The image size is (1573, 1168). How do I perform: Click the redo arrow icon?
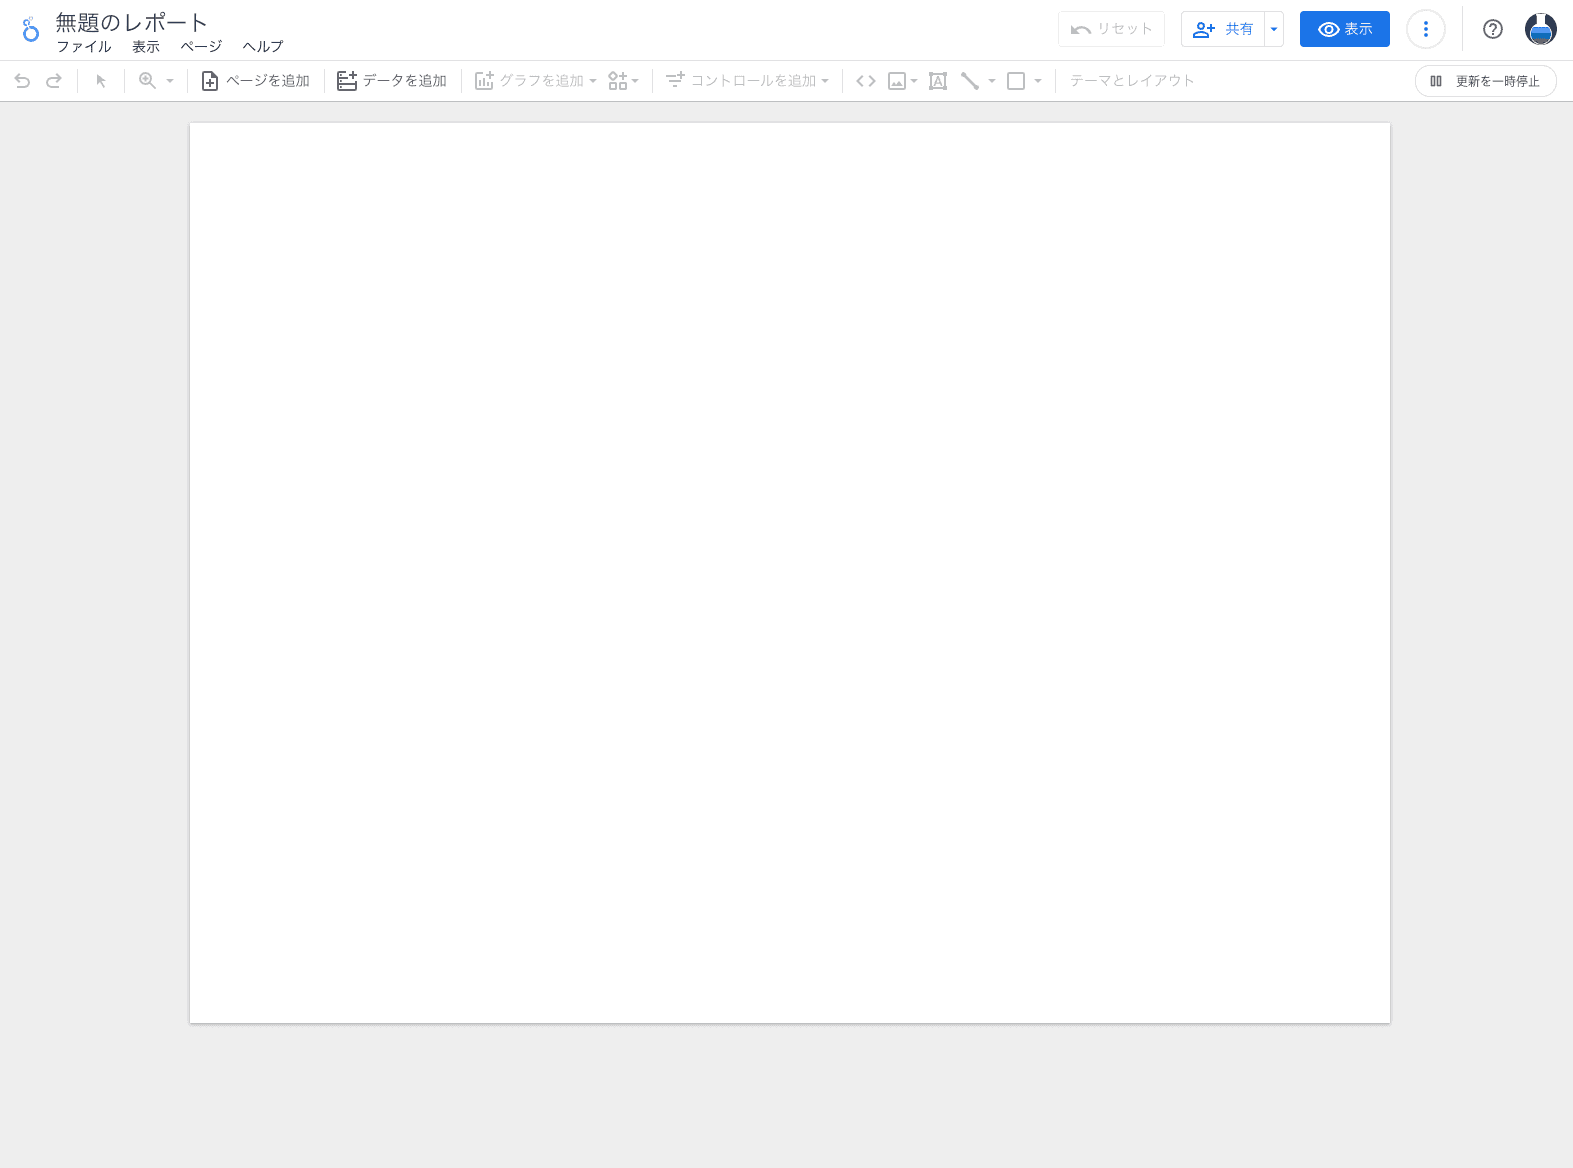click(54, 81)
